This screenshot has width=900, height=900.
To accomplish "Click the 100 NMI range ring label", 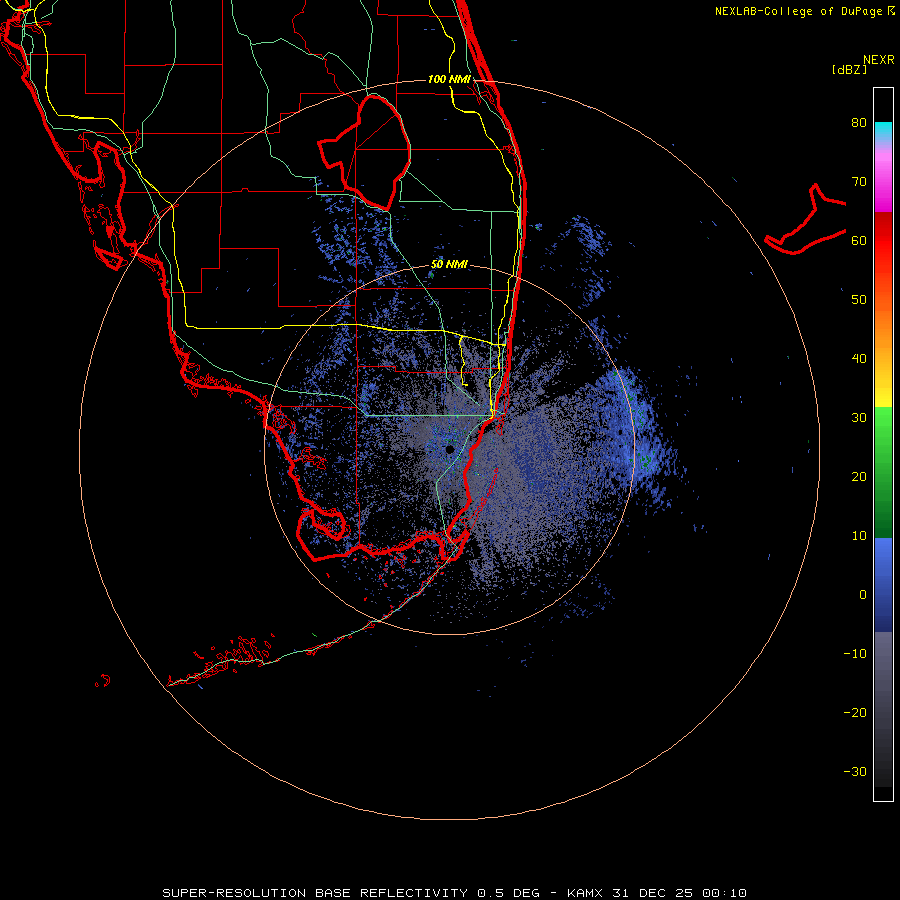I will click(x=449, y=79).
